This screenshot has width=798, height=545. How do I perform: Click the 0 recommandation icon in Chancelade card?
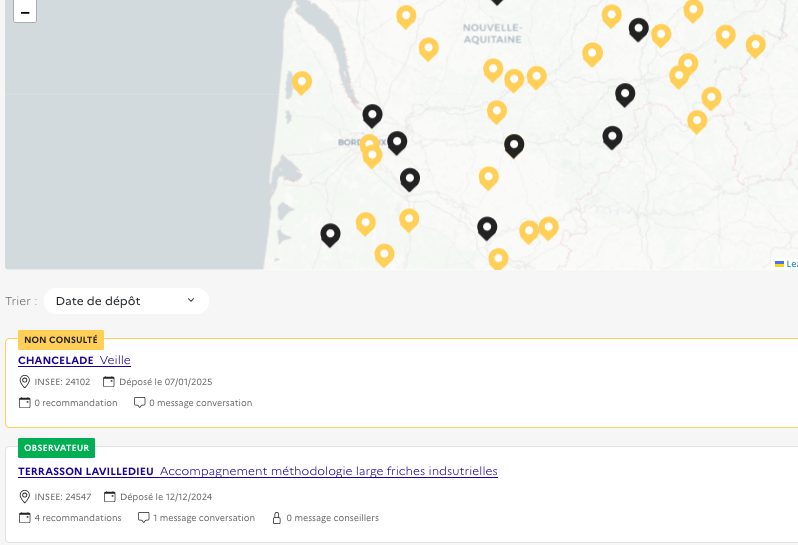(x=25, y=403)
